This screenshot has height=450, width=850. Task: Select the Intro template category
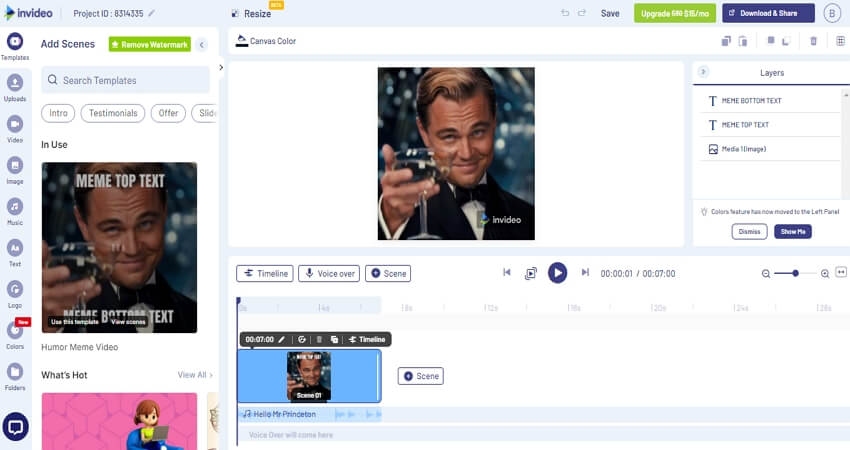58,113
